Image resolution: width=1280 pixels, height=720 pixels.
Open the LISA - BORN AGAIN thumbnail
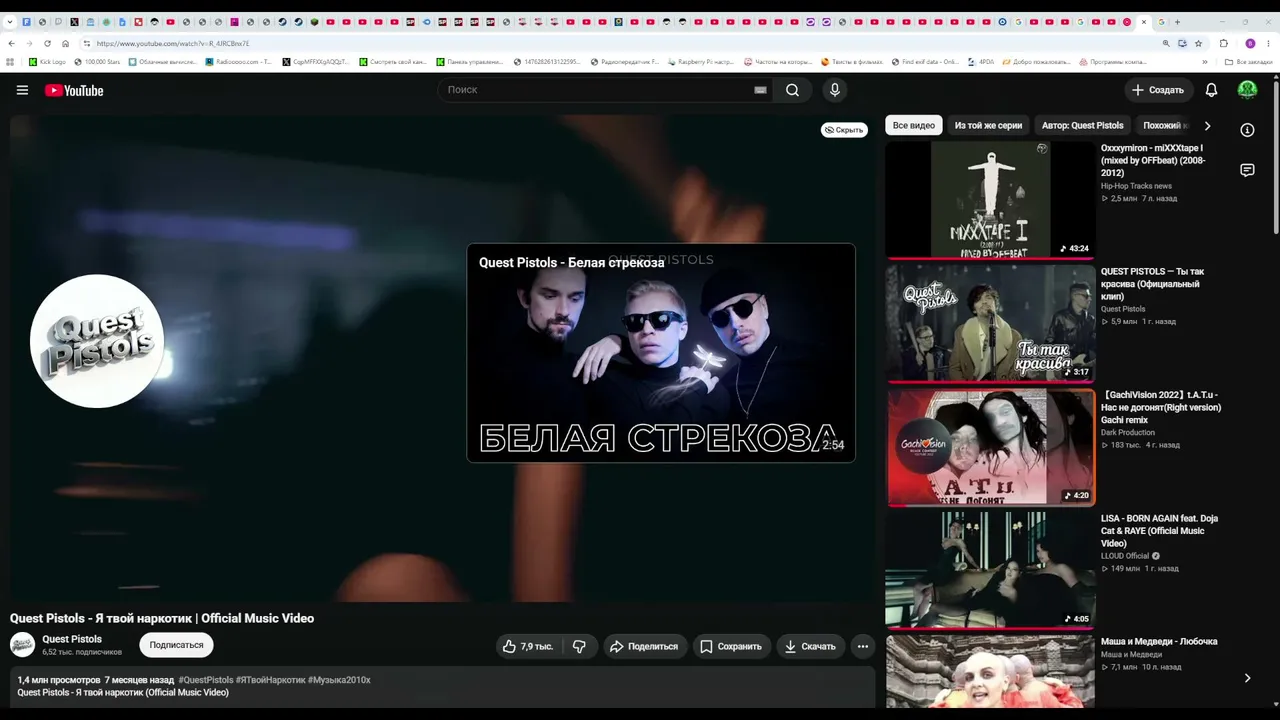(x=990, y=570)
